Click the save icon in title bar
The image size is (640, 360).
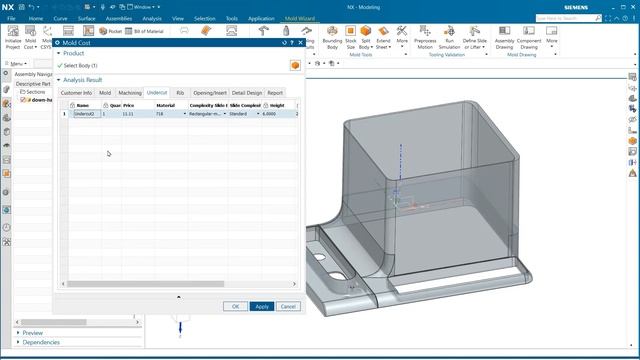point(22,7)
